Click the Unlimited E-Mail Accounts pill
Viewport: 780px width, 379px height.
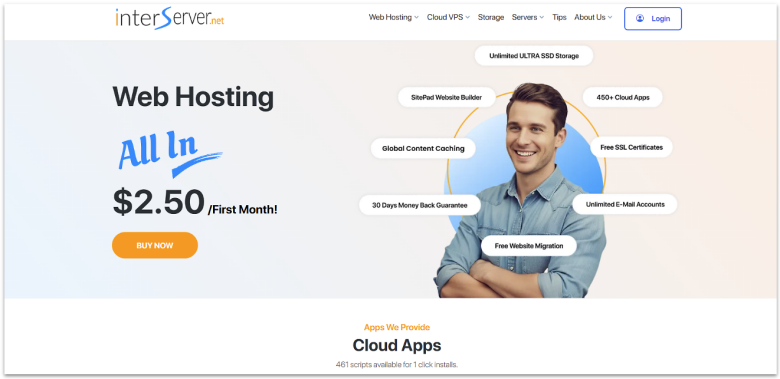[625, 204]
